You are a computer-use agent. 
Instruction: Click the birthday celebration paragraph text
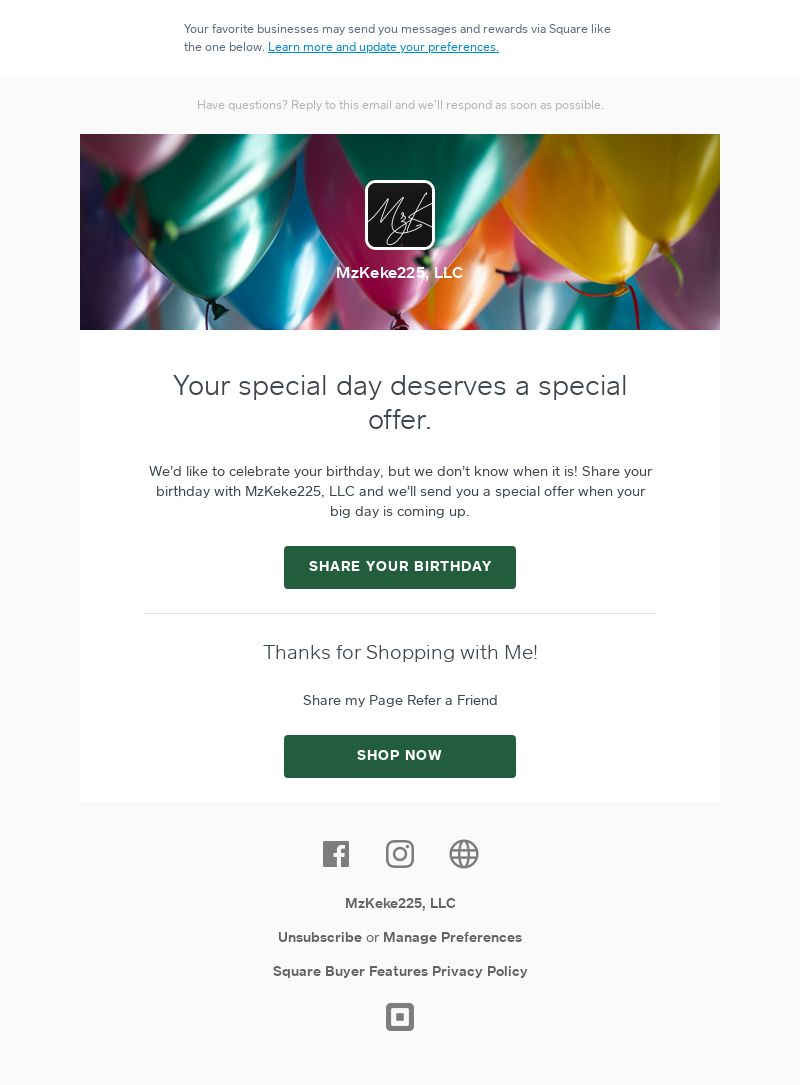(x=400, y=491)
